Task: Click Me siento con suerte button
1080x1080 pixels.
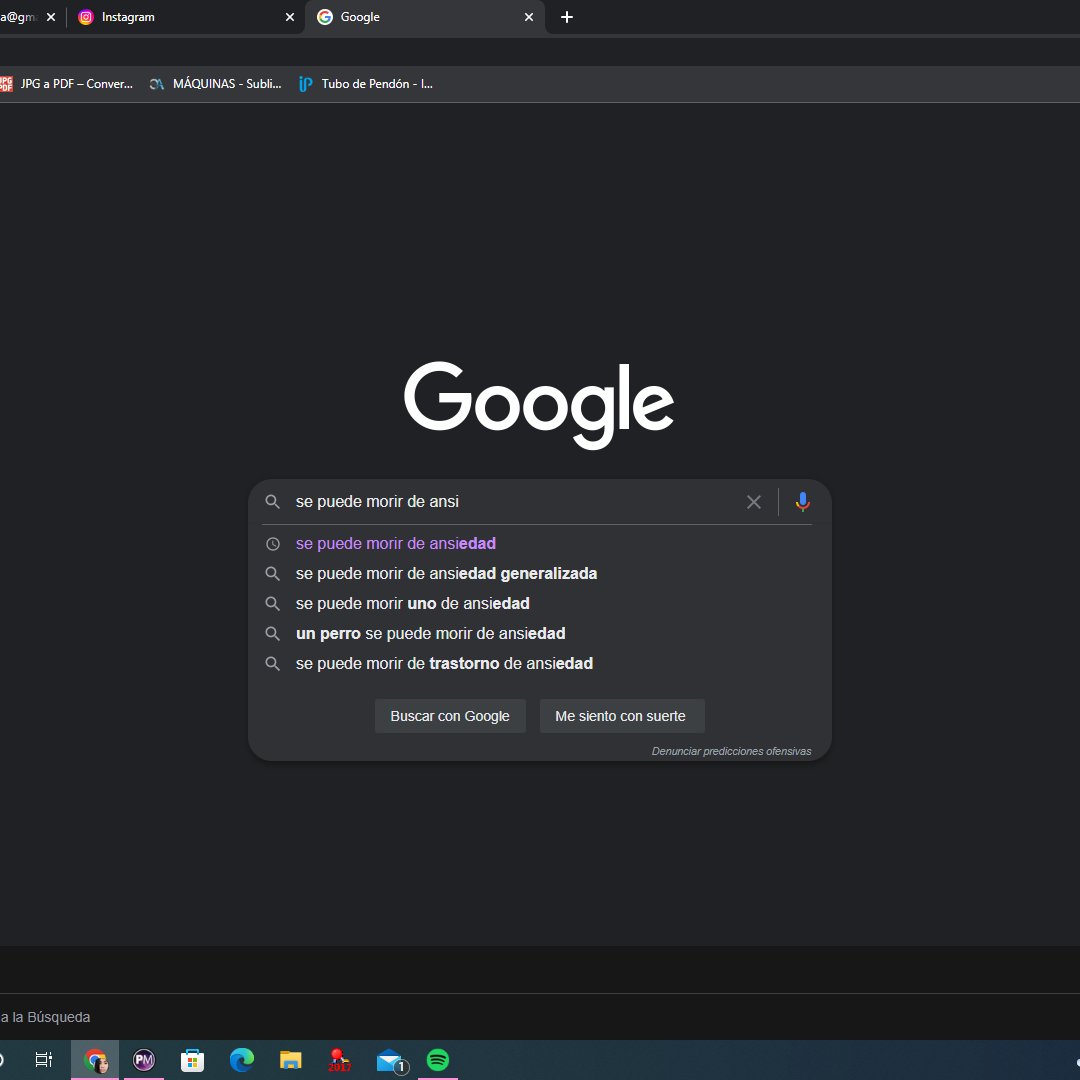Action: pyautogui.click(x=622, y=716)
